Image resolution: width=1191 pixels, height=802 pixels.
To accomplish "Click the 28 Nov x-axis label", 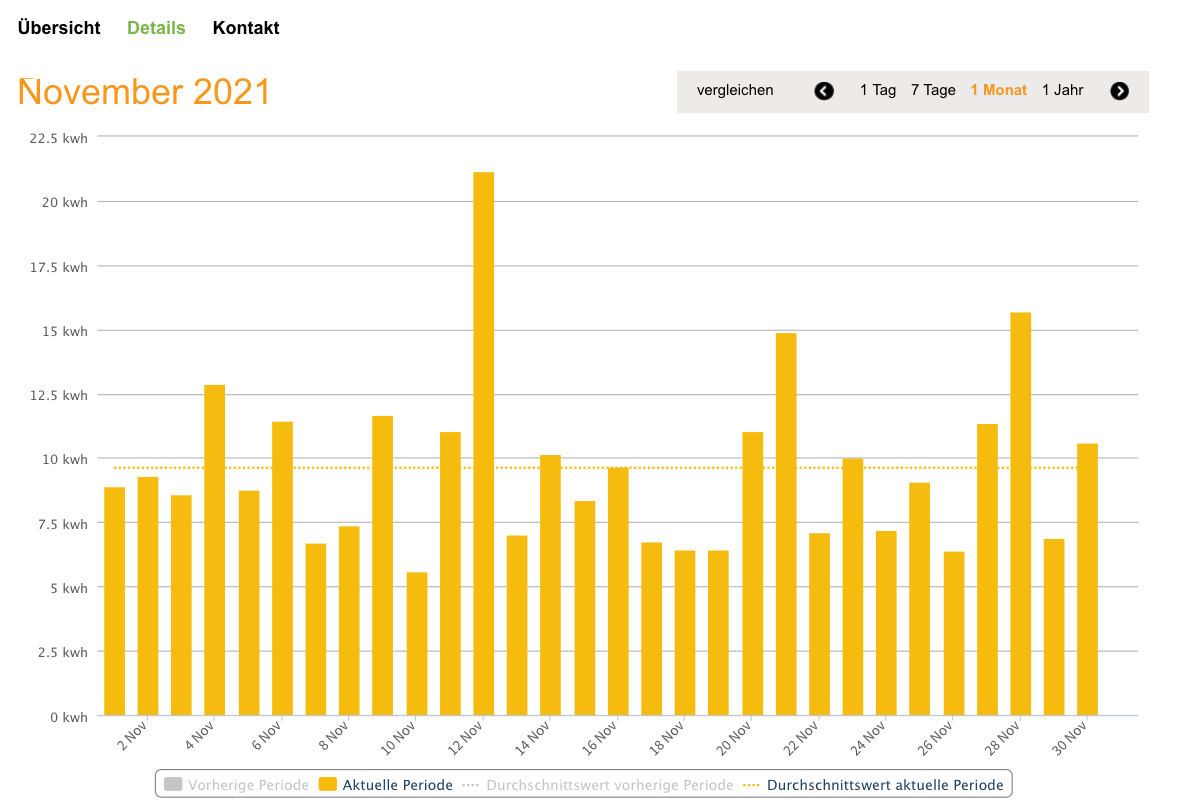I will [x=1003, y=739].
